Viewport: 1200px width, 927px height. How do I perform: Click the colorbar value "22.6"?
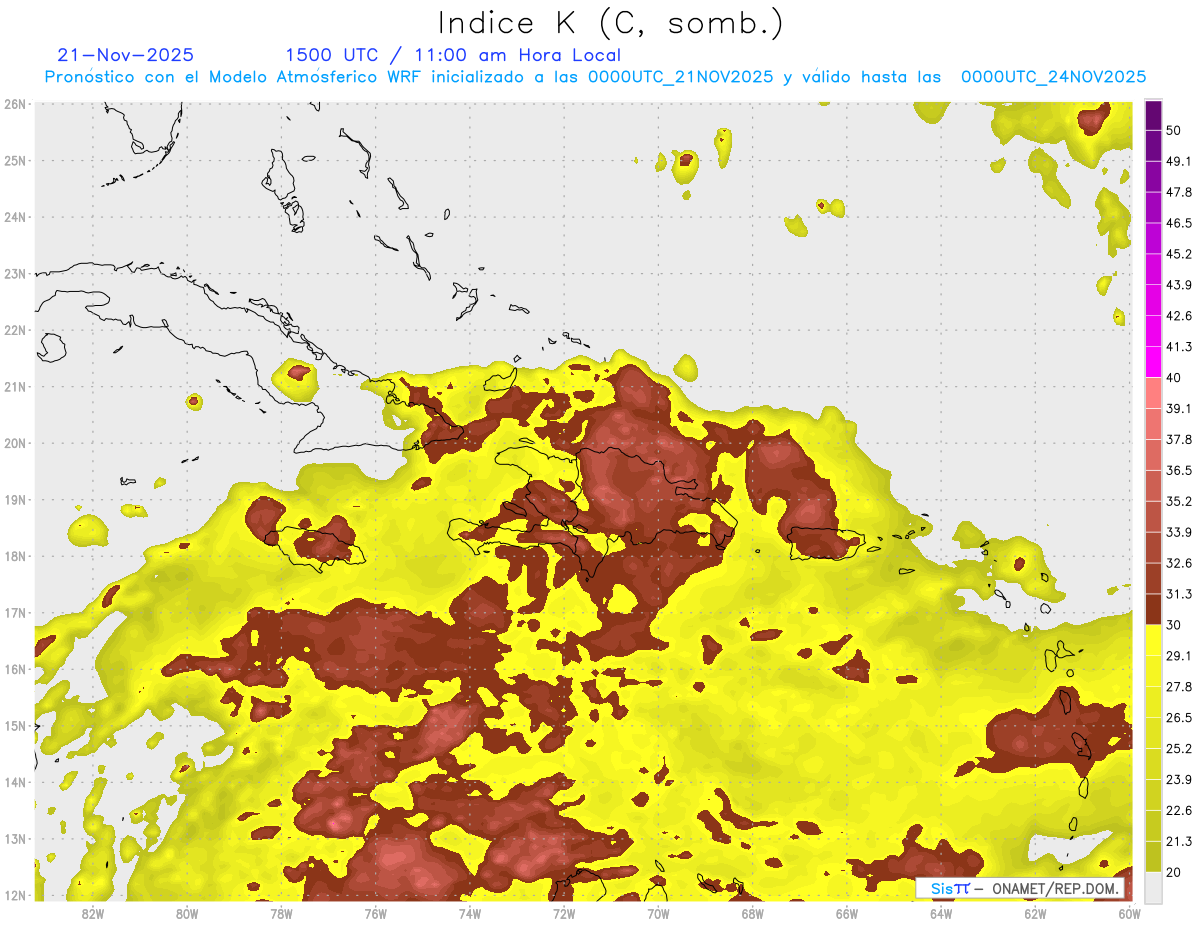[1179, 811]
